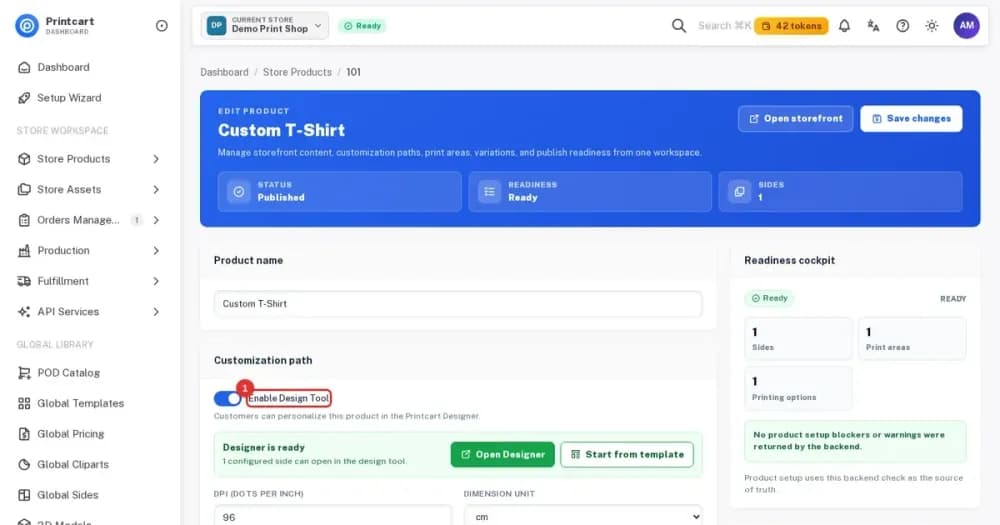Open Global Pricing menu item
1000x525 pixels.
coord(70,434)
